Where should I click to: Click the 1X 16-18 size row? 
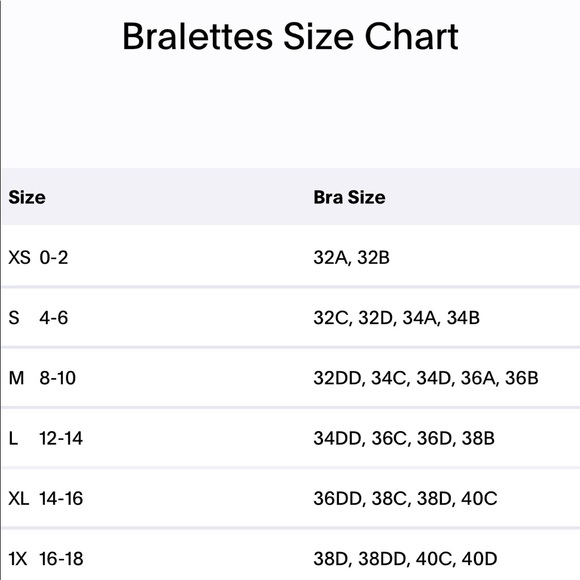[x=291, y=555]
